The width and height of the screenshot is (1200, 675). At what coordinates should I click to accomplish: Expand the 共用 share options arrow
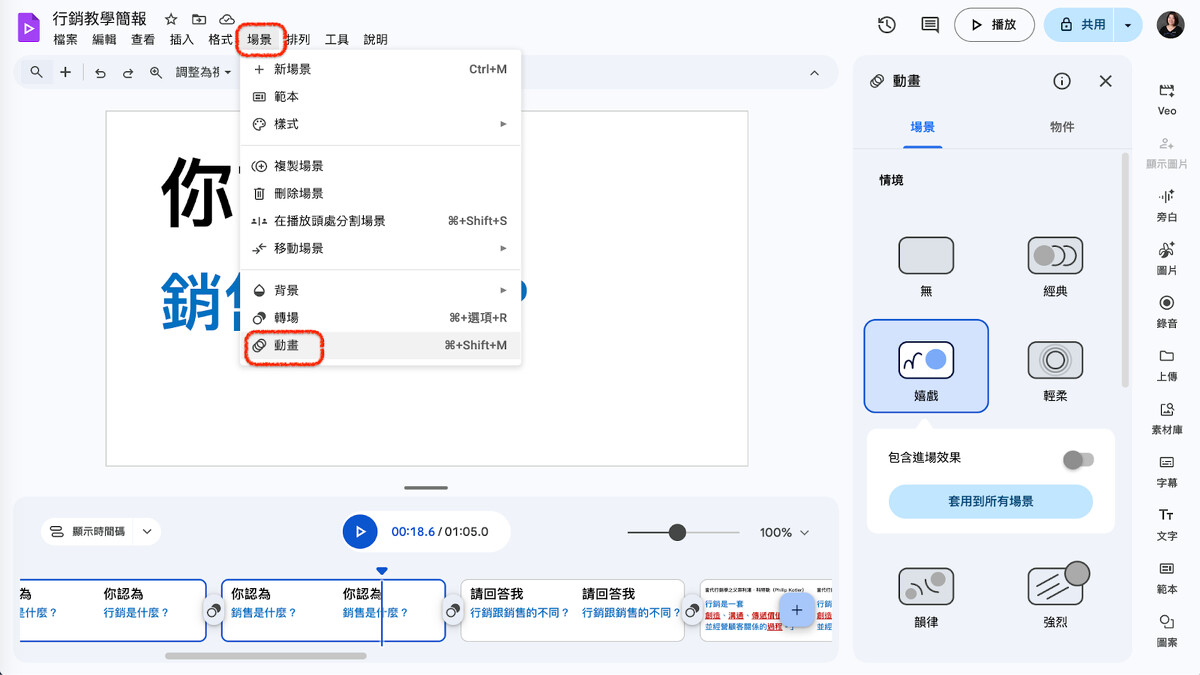point(1128,25)
